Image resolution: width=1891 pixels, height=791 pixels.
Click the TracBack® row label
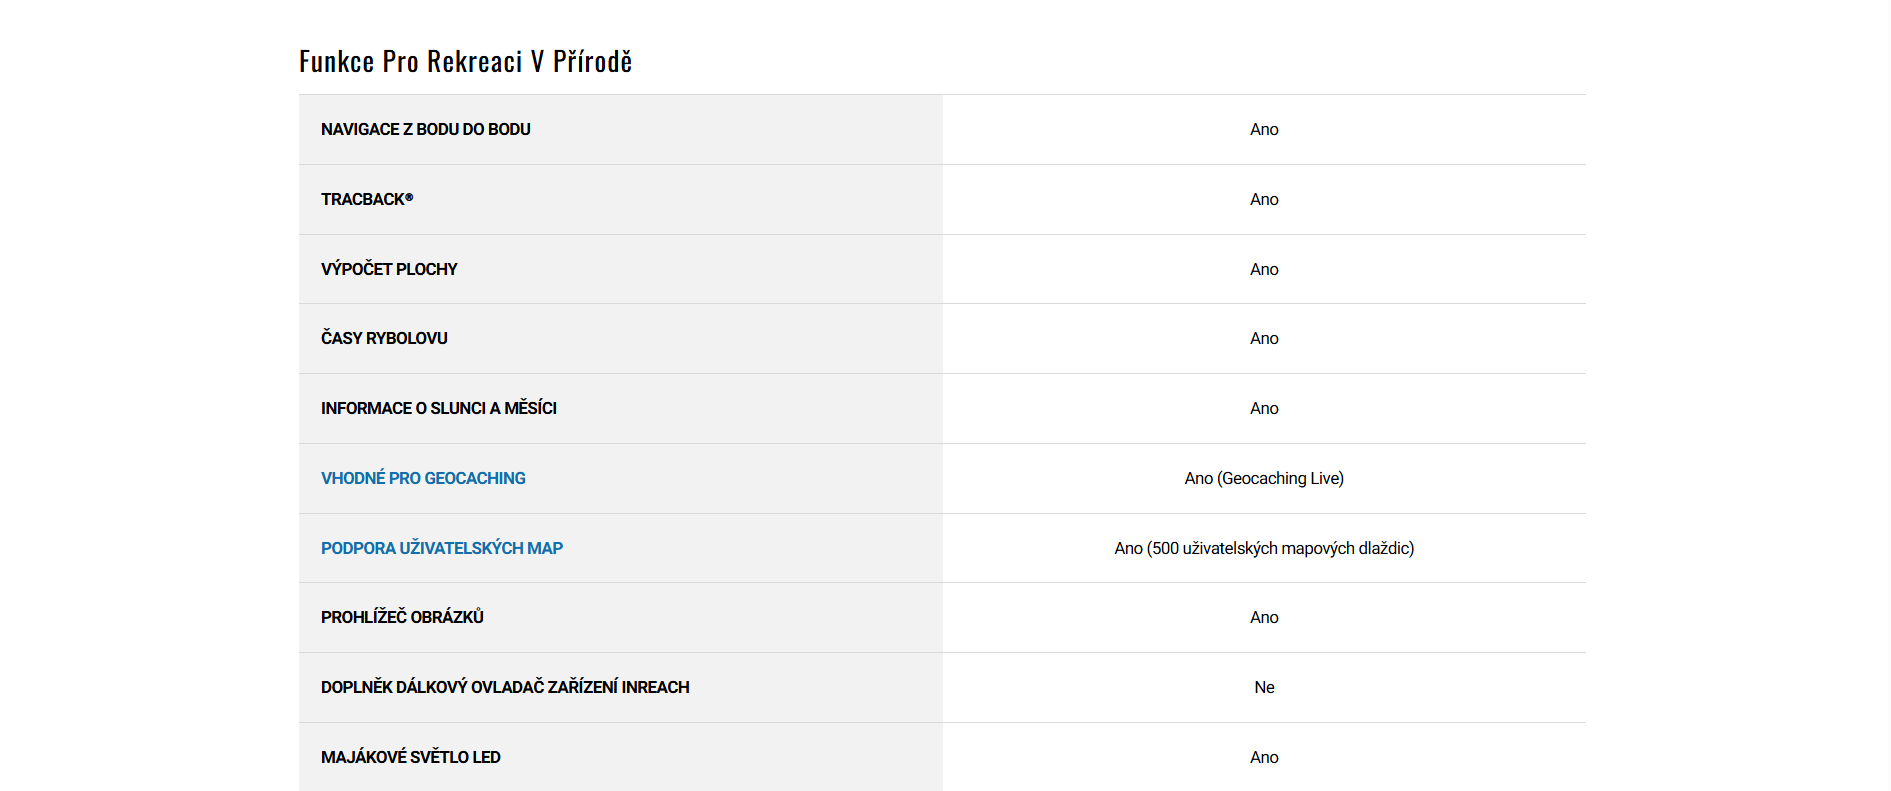point(366,199)
